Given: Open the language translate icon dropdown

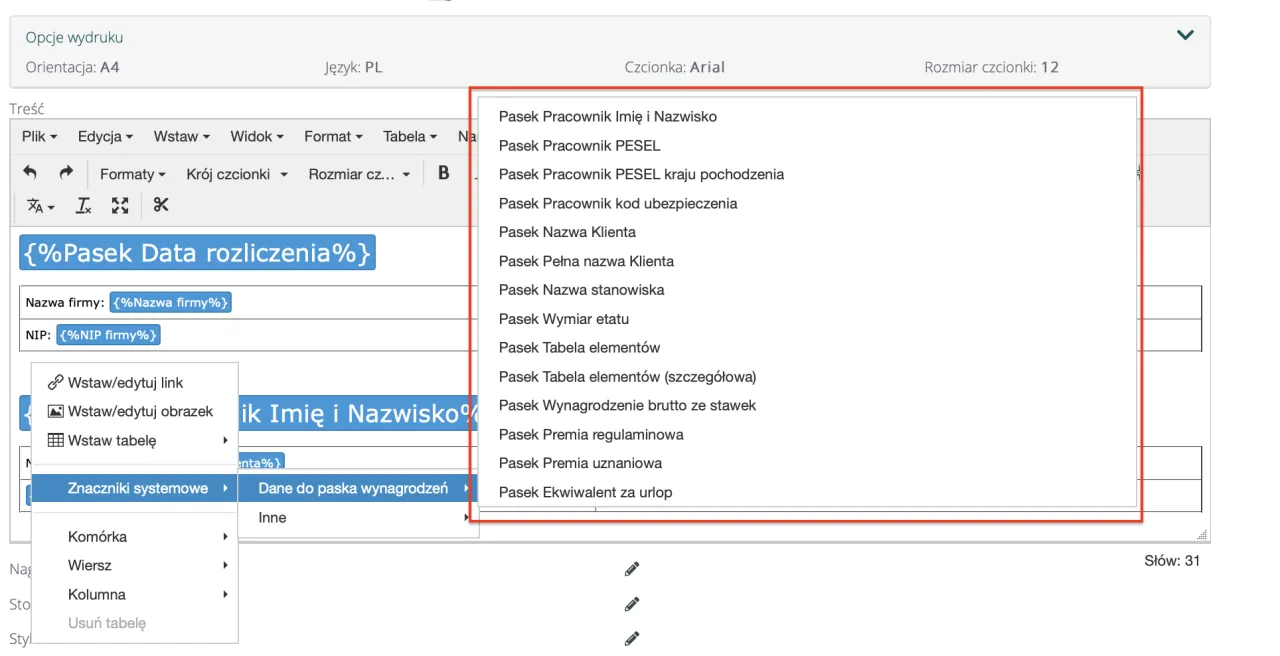Looking at the screenshot, I should click(40, 205).
